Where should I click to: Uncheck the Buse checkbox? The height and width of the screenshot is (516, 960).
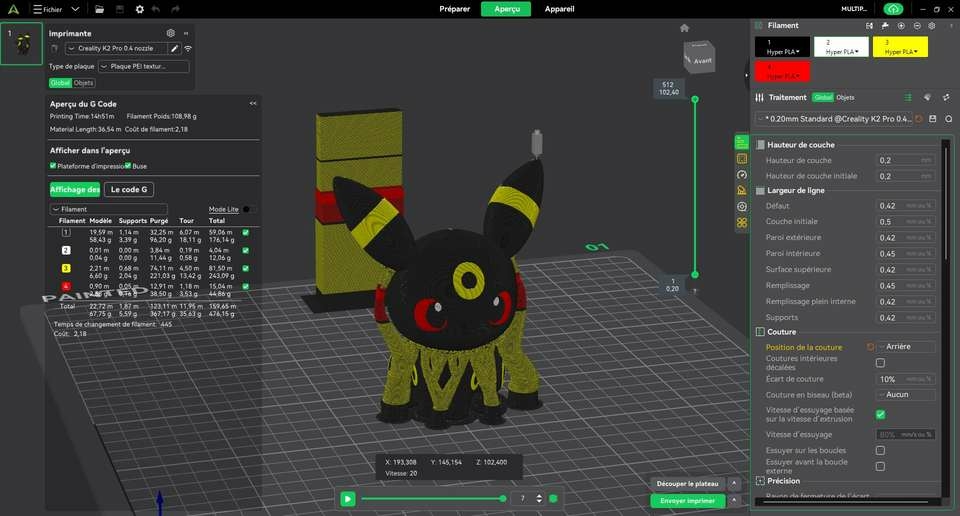click(129, 166)
